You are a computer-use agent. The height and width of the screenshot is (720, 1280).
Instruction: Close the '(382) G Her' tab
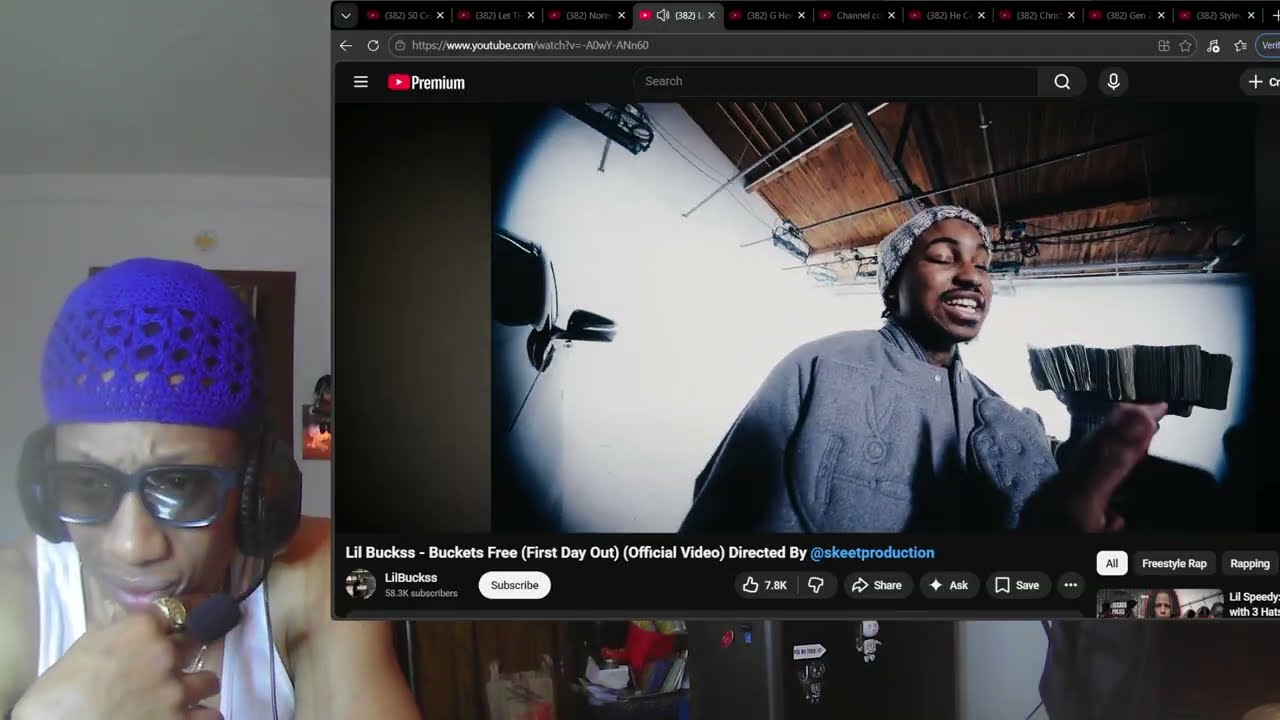801,15
